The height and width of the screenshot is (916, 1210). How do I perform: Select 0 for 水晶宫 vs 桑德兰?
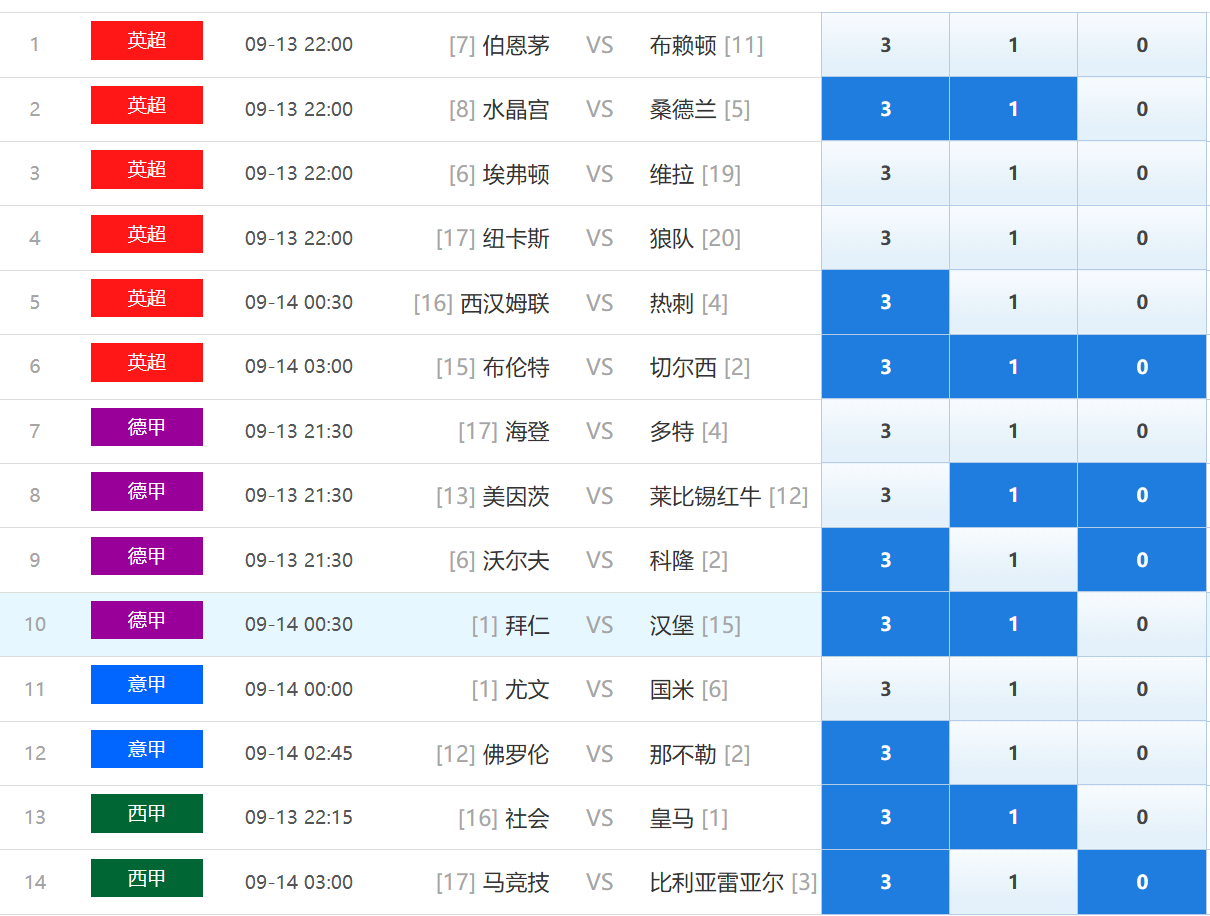pyautogui.click(x=1142, y=109)
